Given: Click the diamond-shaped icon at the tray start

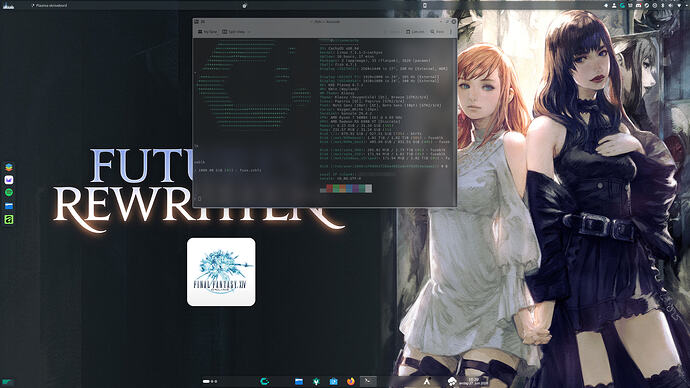Looking at the screenshot, I should (606, 5).
